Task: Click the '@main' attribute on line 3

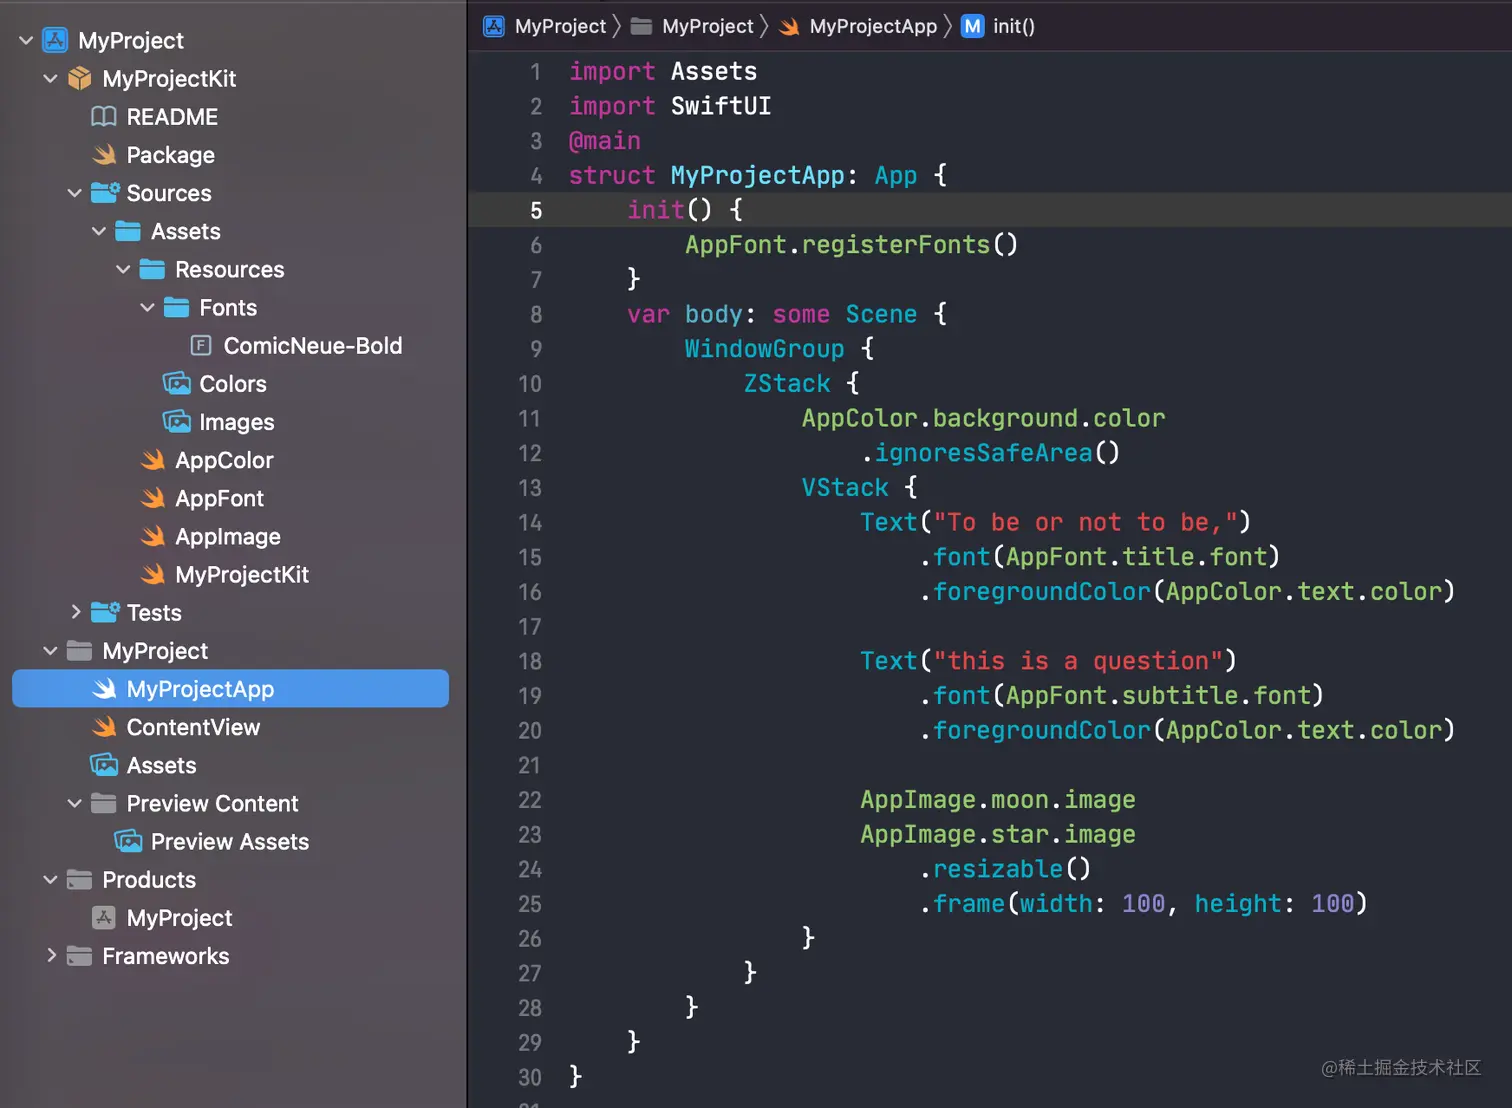Action: point(605,140)
